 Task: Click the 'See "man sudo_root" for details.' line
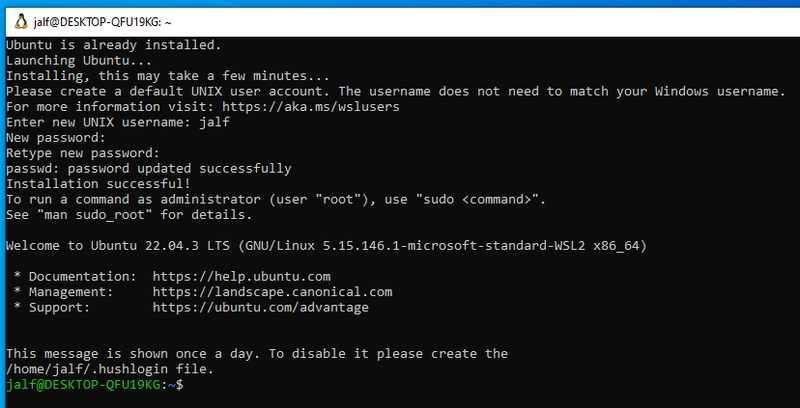[x=129, y=215]
